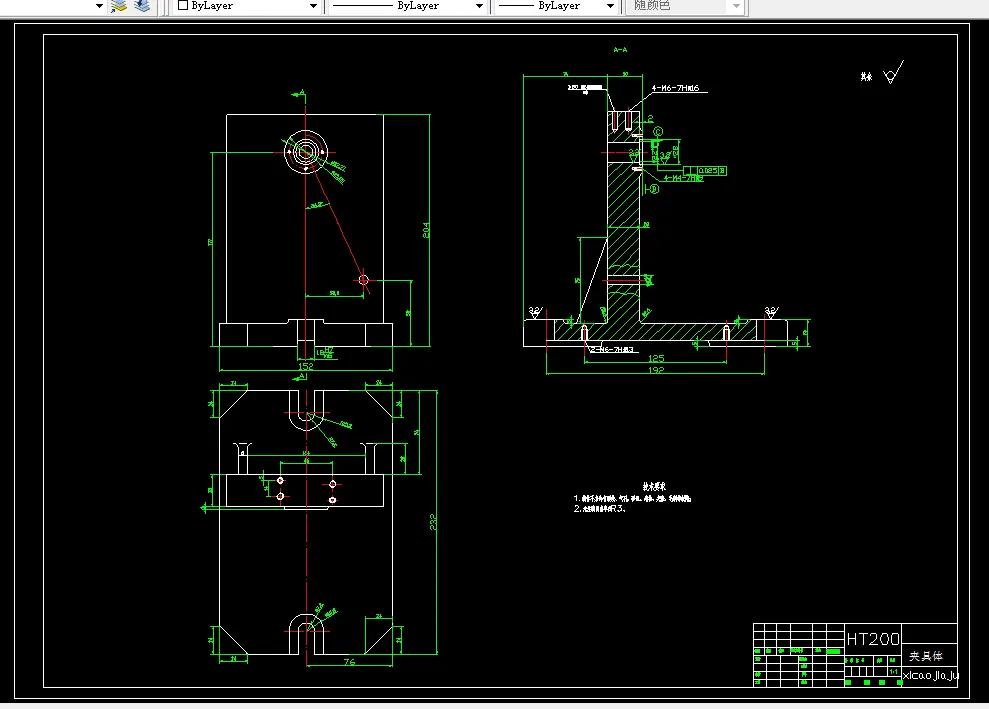This screenshot has height=709, width=989.
Task: Open the layer list dropdown arrow
Action: pyautogui.click(x=99, y=6)
